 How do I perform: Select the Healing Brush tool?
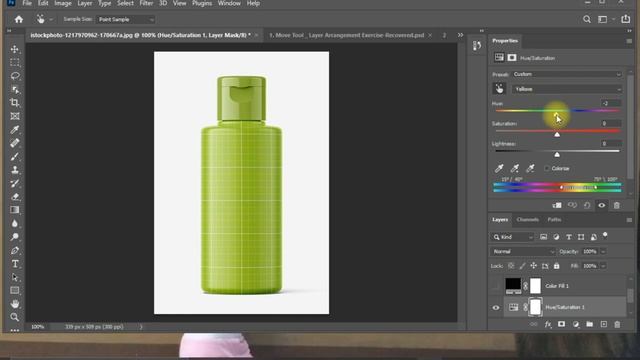15,143
